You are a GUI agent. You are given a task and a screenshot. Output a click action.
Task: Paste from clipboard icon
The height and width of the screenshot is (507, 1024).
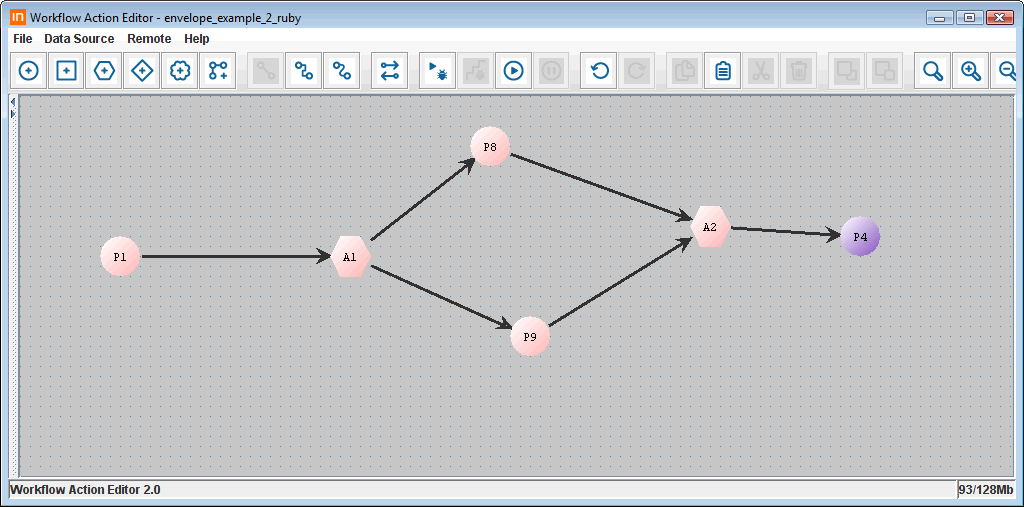coord(722,71)
